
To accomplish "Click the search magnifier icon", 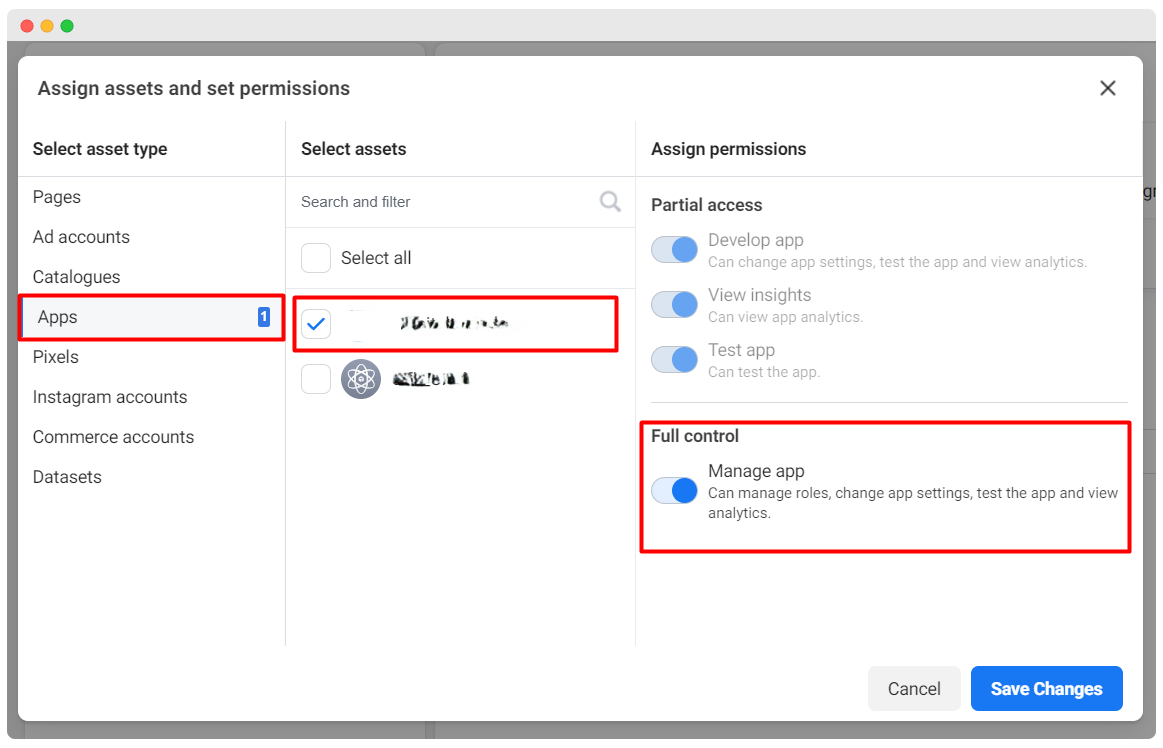I will [610, 202].
